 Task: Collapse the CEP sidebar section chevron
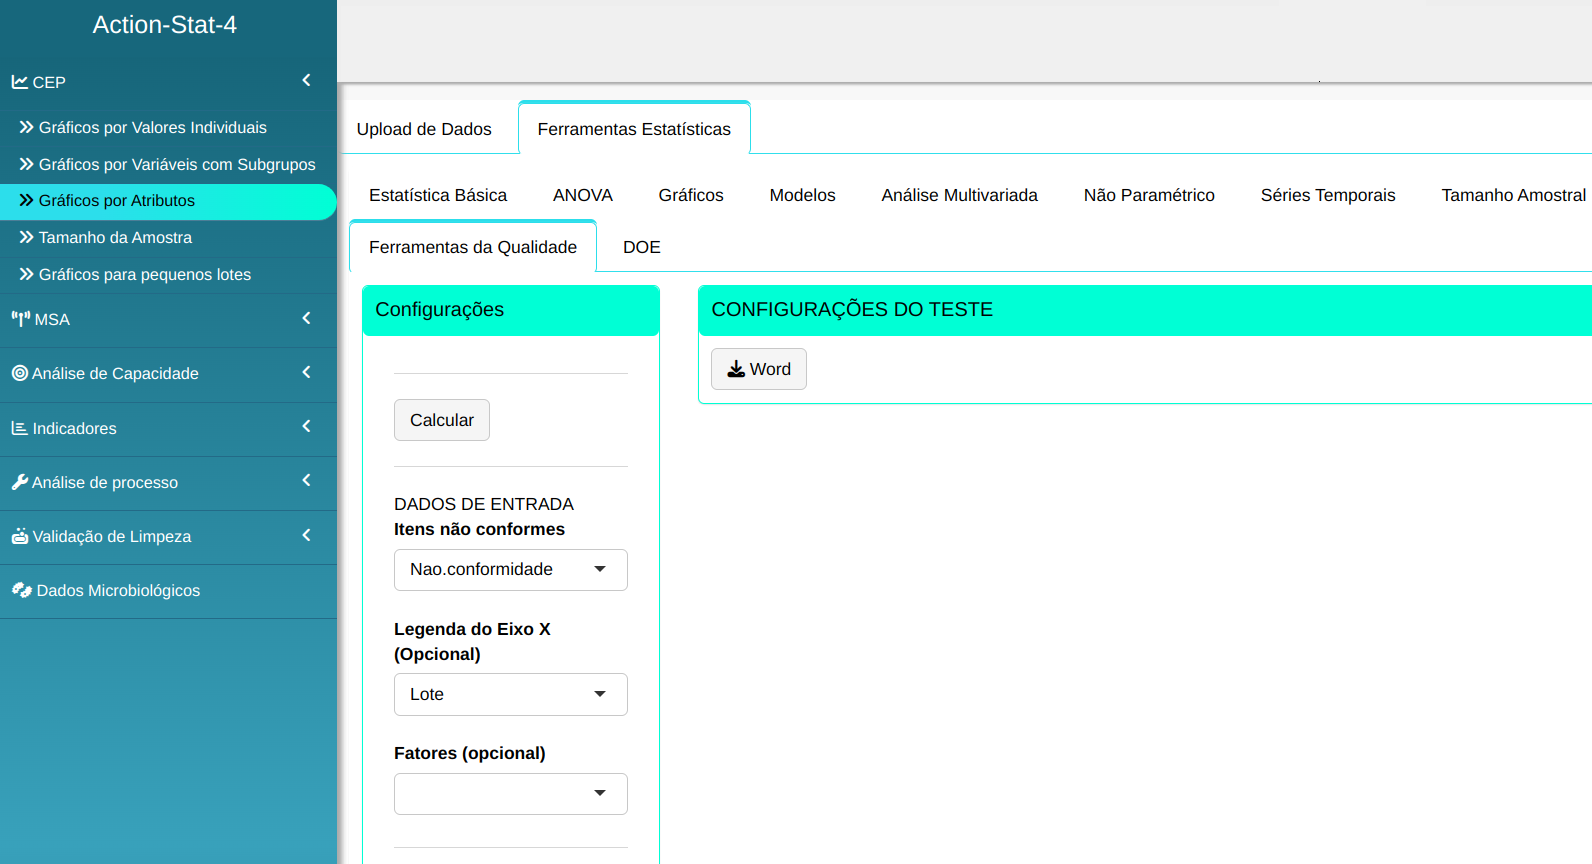[306, 80]
